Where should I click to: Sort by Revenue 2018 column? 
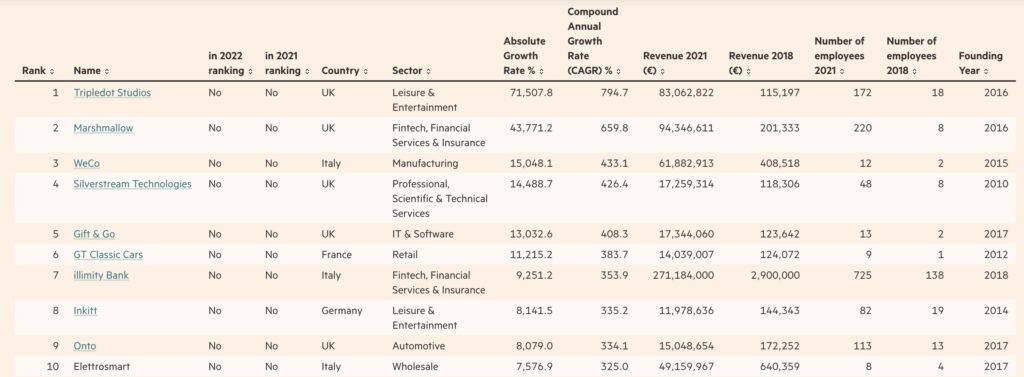(748, 71)
